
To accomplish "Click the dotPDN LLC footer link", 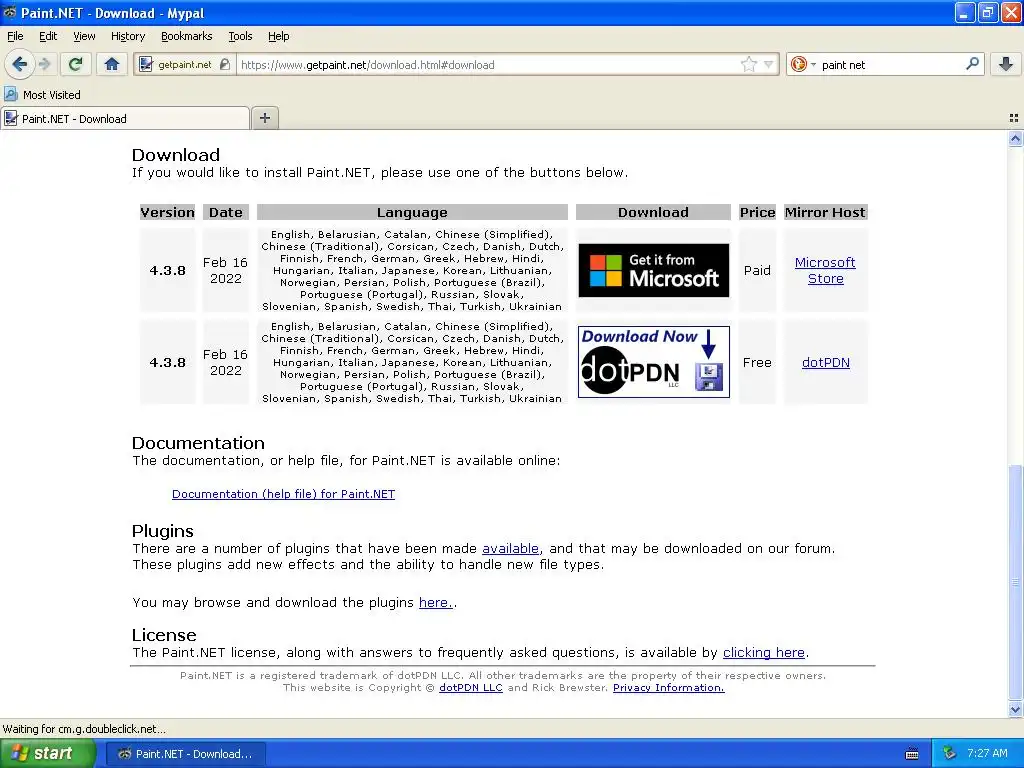I will click(x=471, y=688).
